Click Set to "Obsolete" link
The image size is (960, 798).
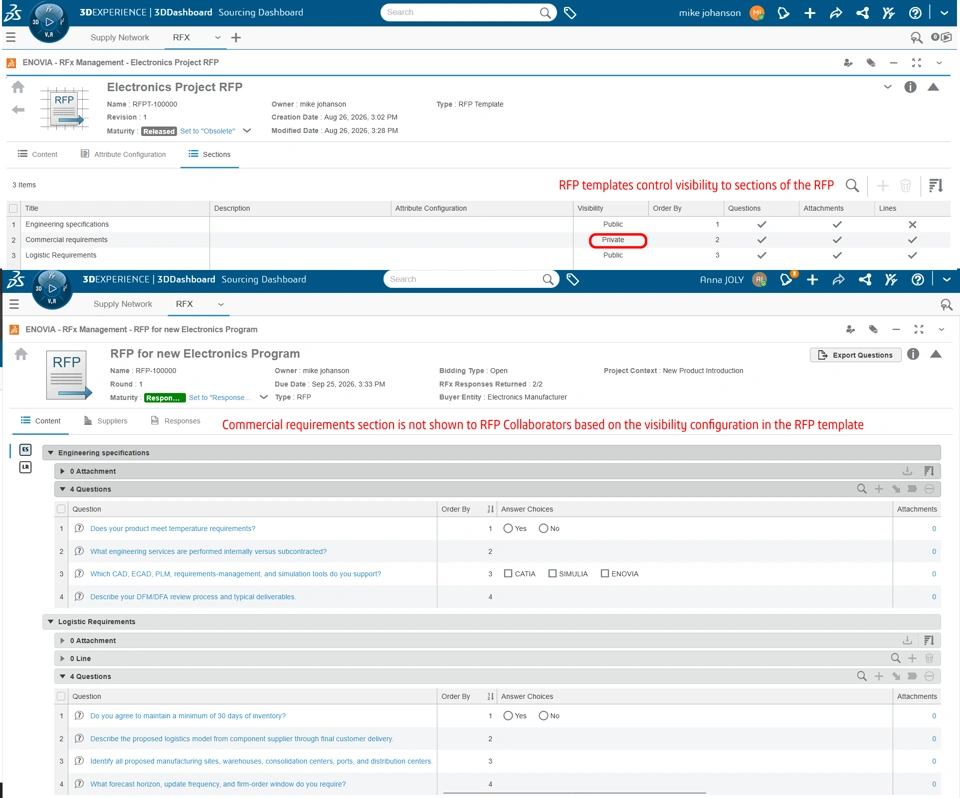208,131
